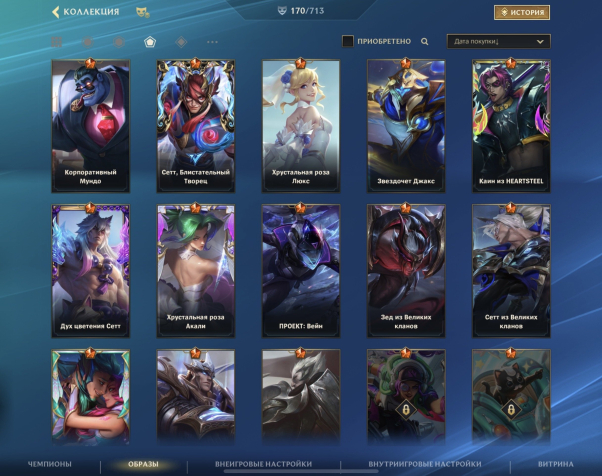
Task: Click the sort dropdown chevron arrow
Action: tap(540, 41)
